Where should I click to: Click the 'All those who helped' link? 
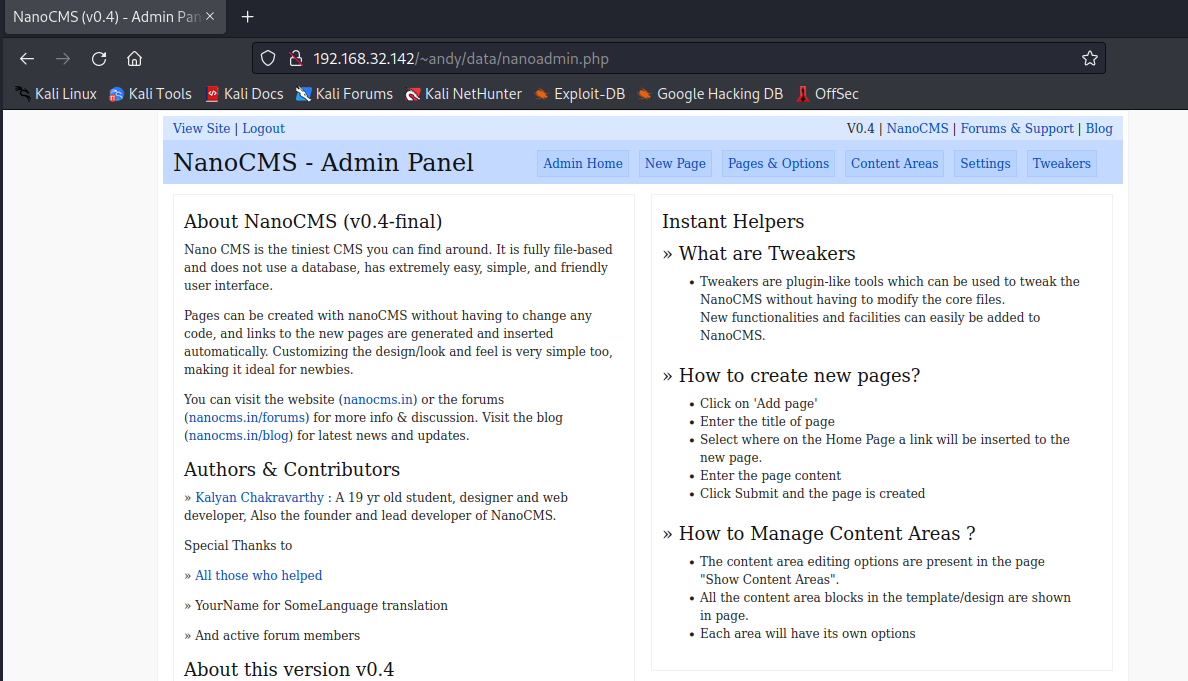(x=258, y=575)
